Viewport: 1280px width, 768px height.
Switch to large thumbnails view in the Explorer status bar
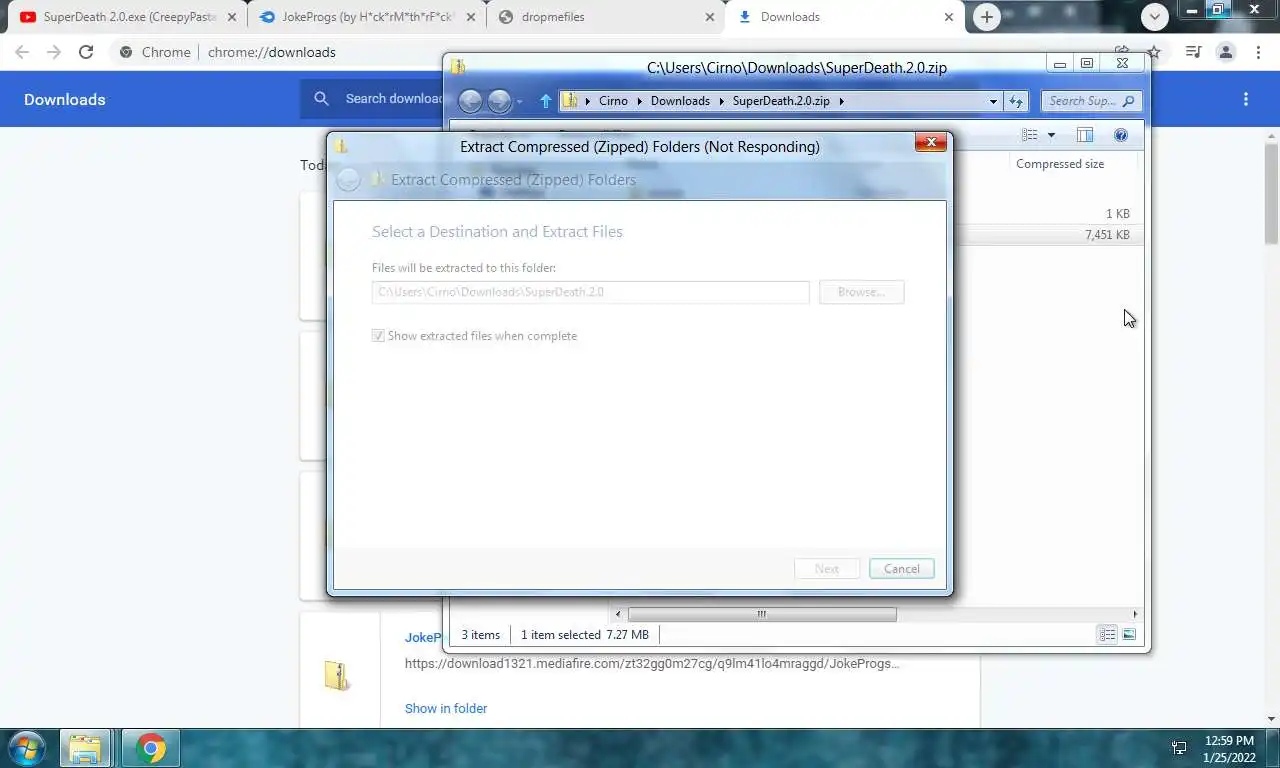1129,635
